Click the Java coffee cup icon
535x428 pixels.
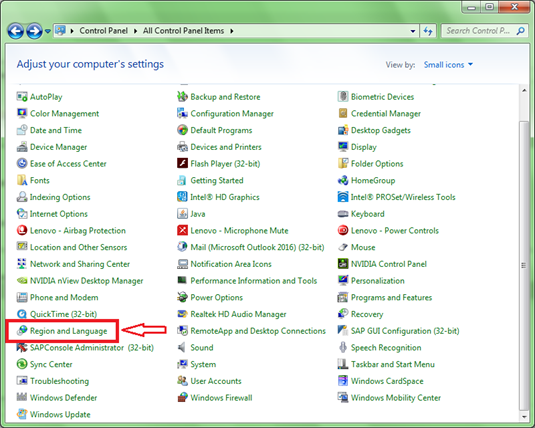tap(182, 213)
